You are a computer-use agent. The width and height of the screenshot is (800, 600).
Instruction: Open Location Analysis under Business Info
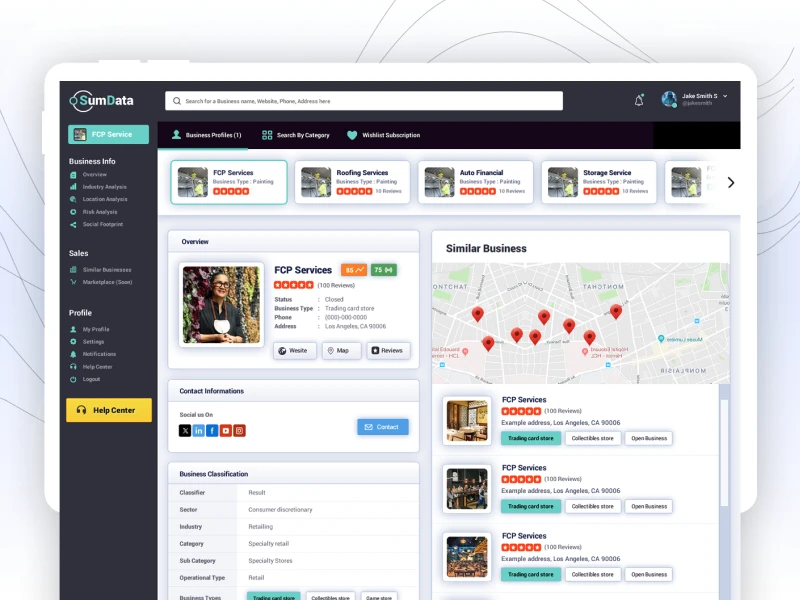[104, 199]
